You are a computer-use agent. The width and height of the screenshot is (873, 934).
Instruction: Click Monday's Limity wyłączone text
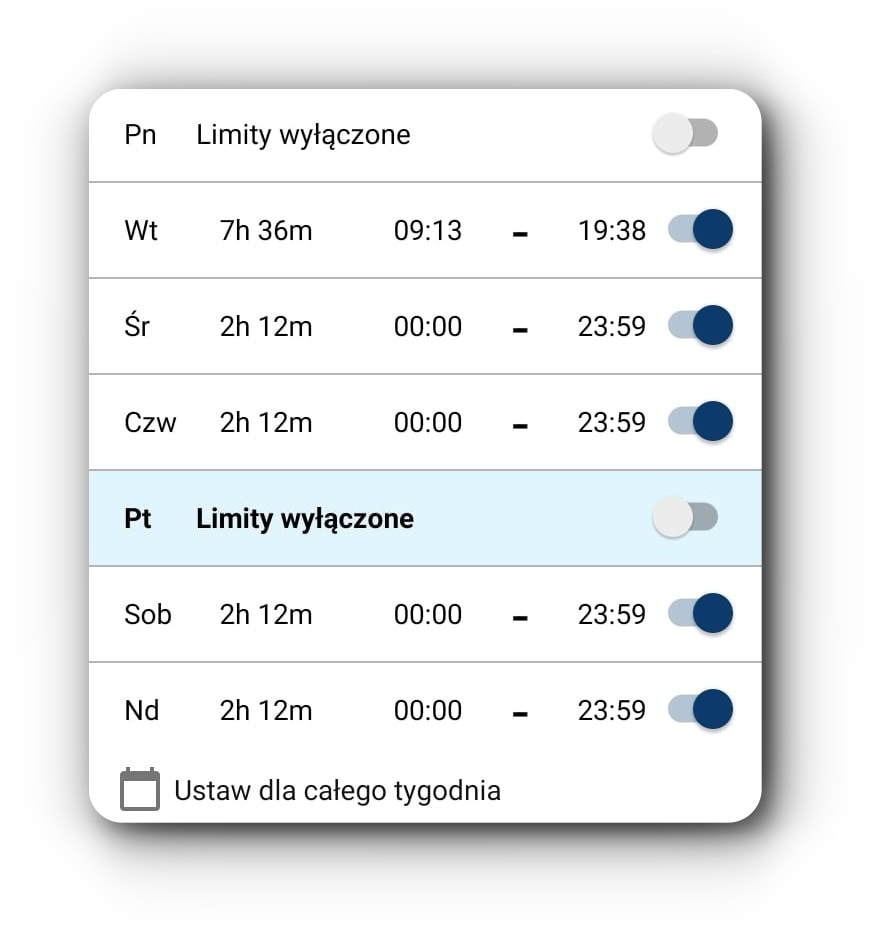coord(303,135)
